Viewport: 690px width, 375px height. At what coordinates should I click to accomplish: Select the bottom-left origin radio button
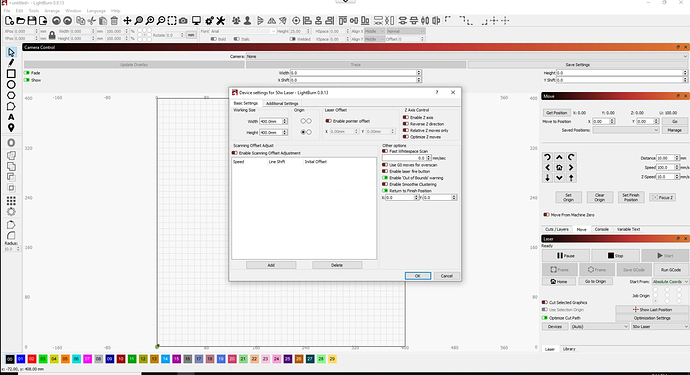303,132
